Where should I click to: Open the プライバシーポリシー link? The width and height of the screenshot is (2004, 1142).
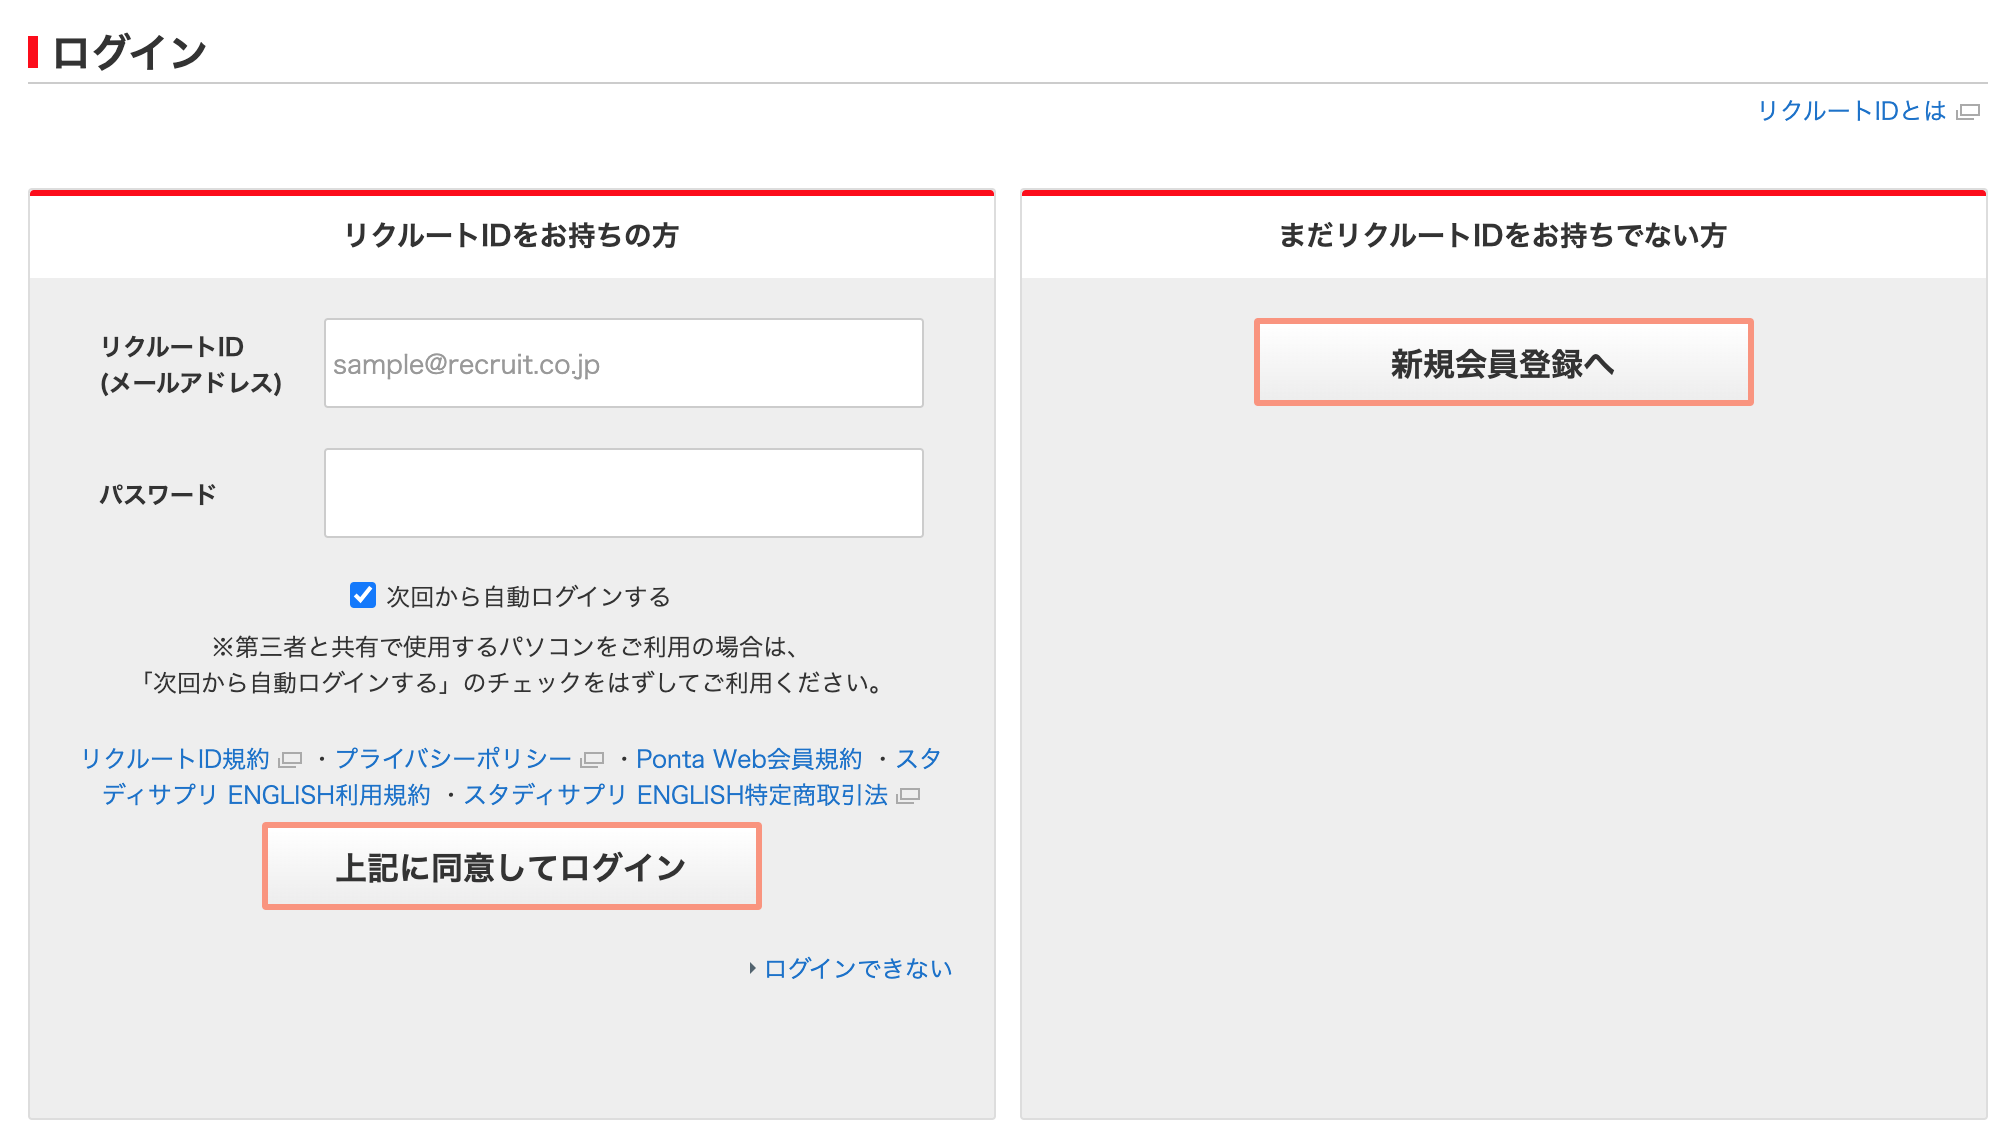click(x=453, y=759)
